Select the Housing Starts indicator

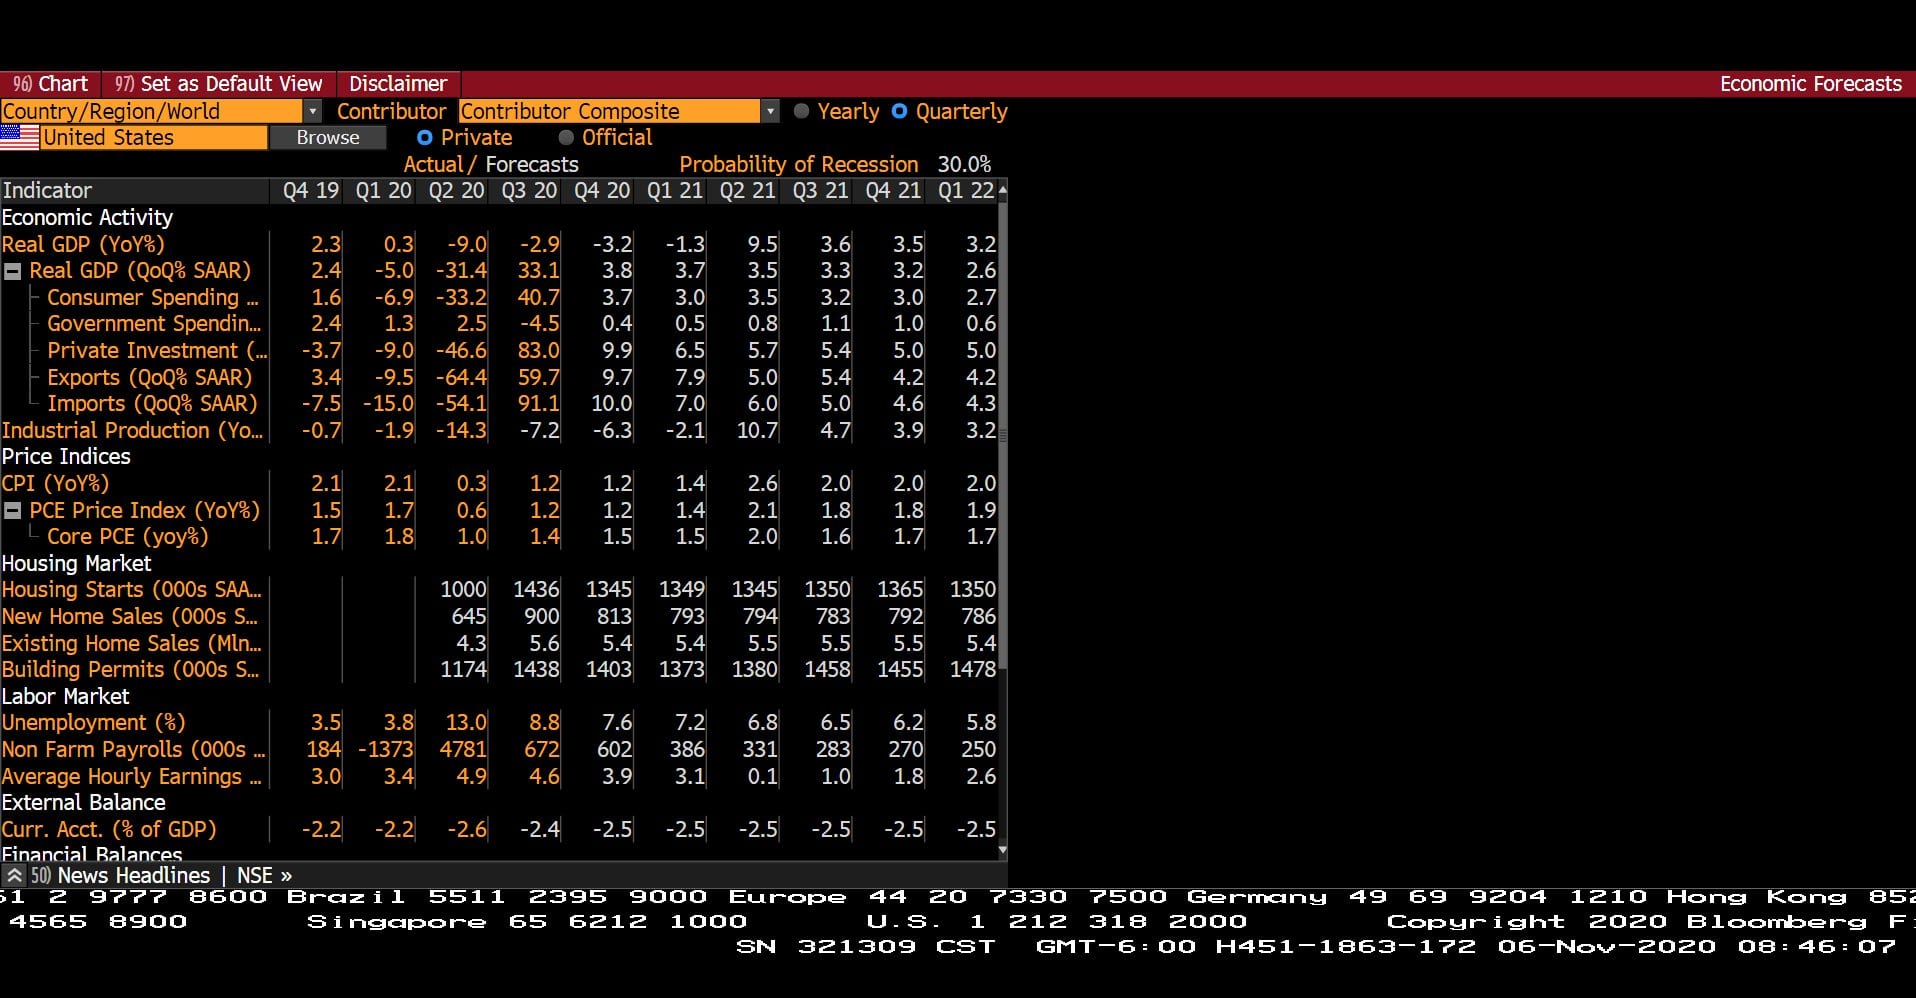[131, 590]
